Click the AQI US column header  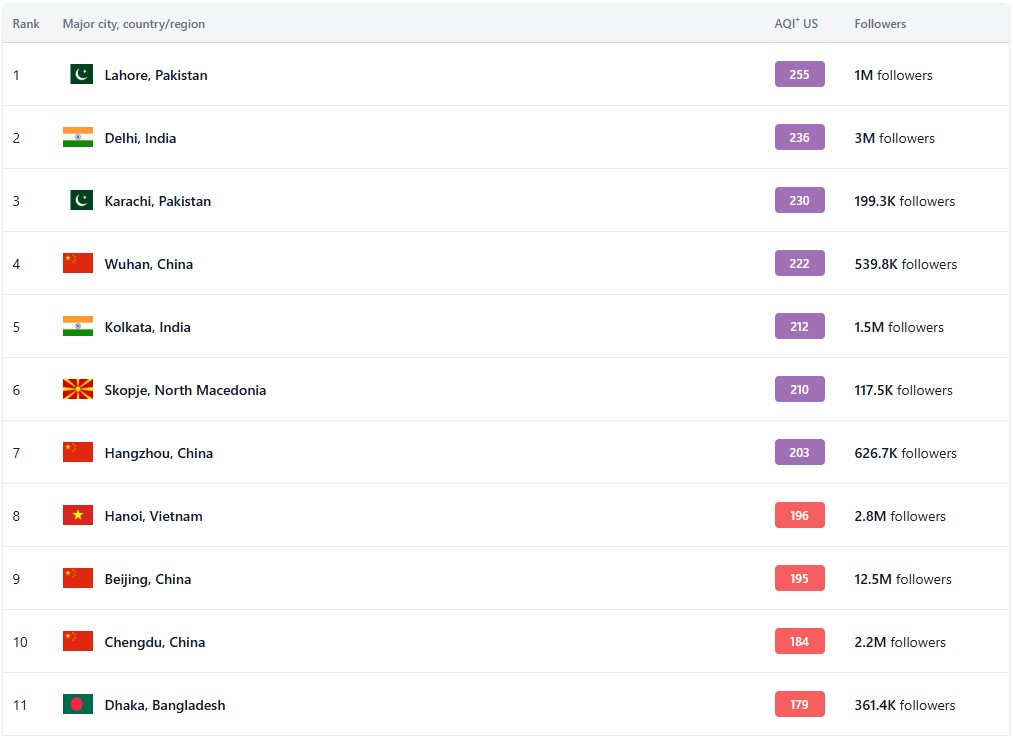point(795,24)
